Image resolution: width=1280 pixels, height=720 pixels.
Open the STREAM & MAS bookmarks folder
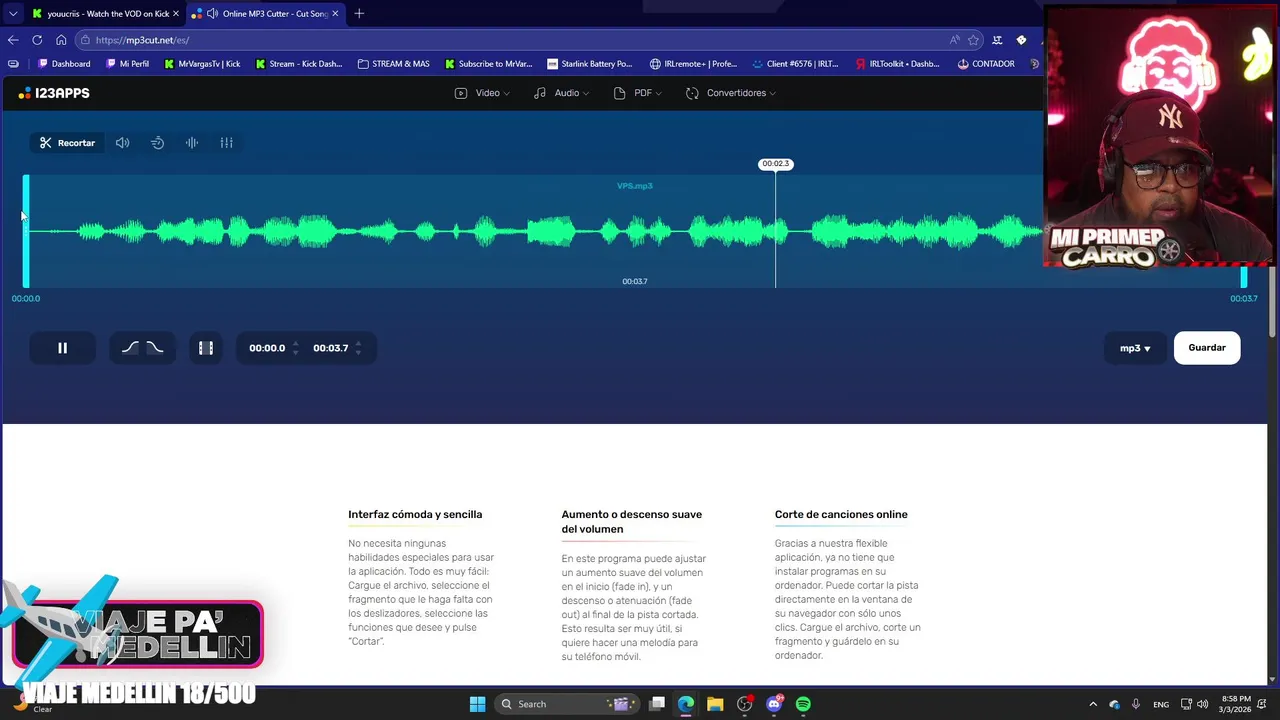coord(393,64)
